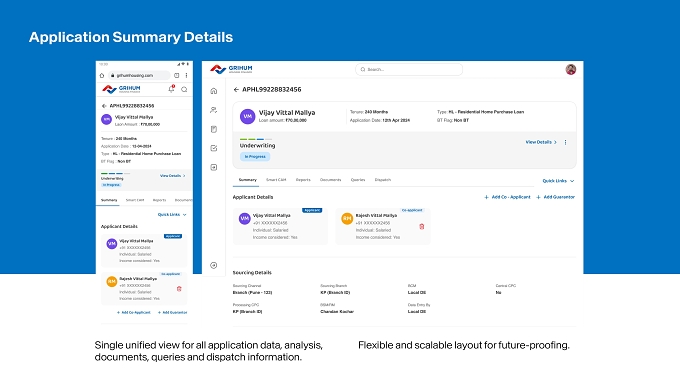Click the large VM avatar in desktop header card
680x383 pixels.
click(x=248, y=116)
